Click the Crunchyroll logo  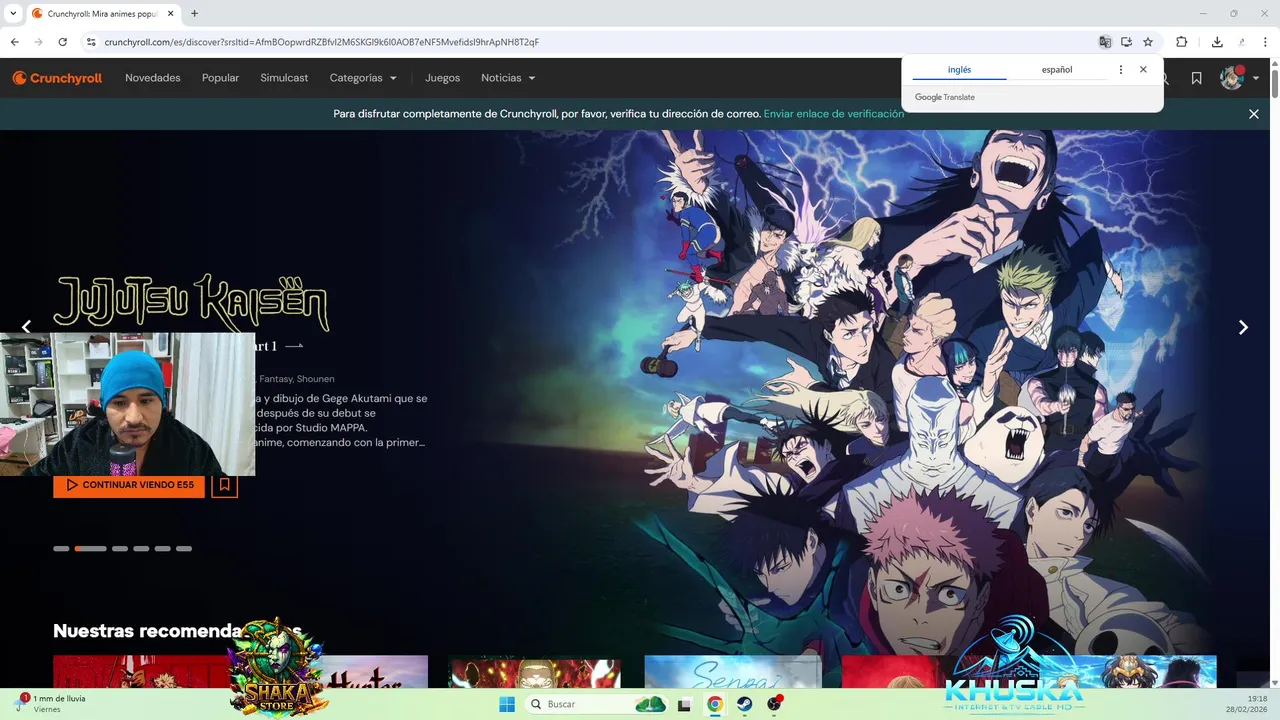[57, 78]
